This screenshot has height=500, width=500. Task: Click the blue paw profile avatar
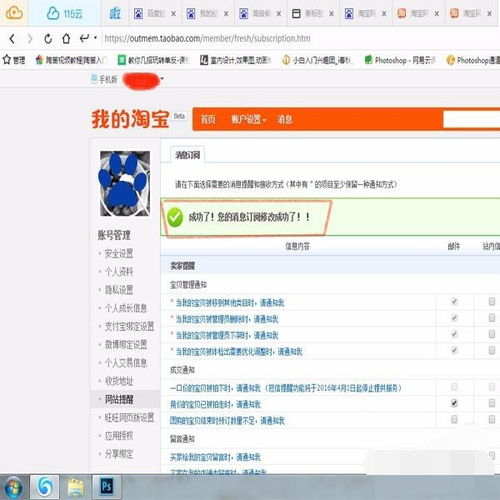pos(125,183)
